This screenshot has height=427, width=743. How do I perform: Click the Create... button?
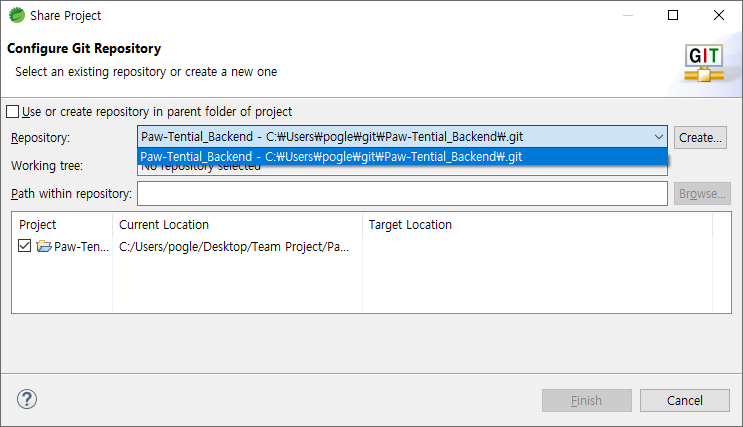tap(700, 137)
